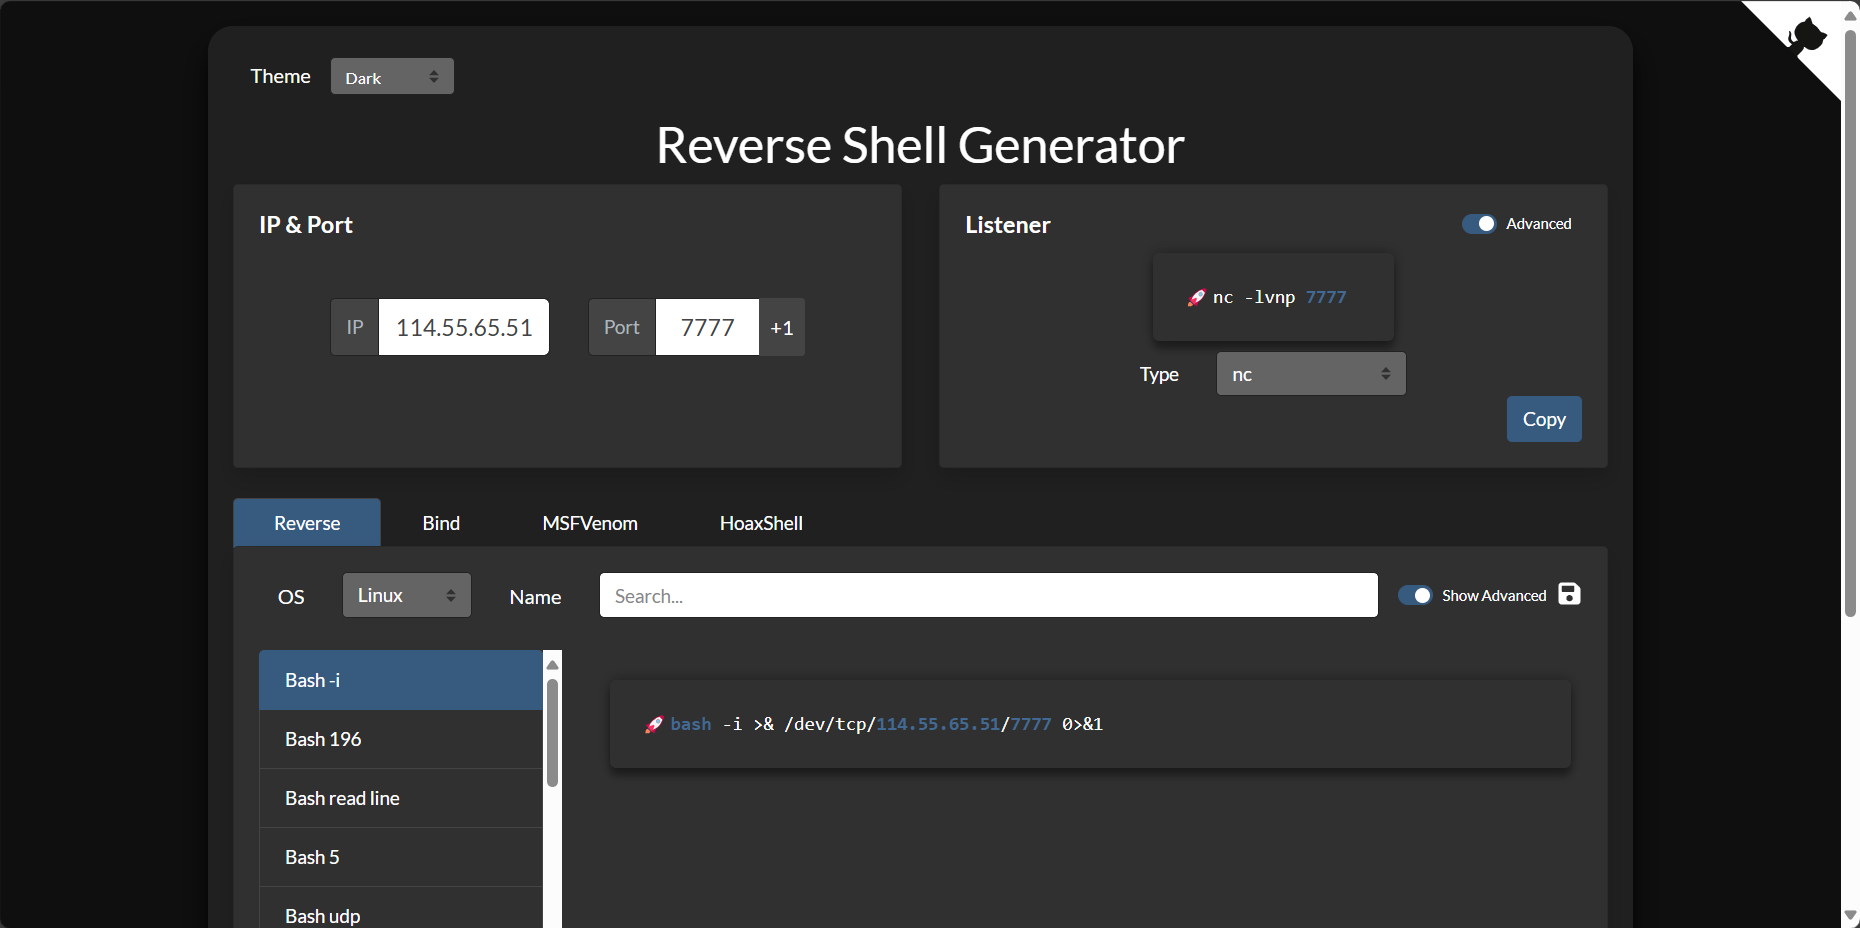The width and height of the screenshot is (1860, 928).
Task: Select the Bash 5 shell entry
Action: [401, 857]
